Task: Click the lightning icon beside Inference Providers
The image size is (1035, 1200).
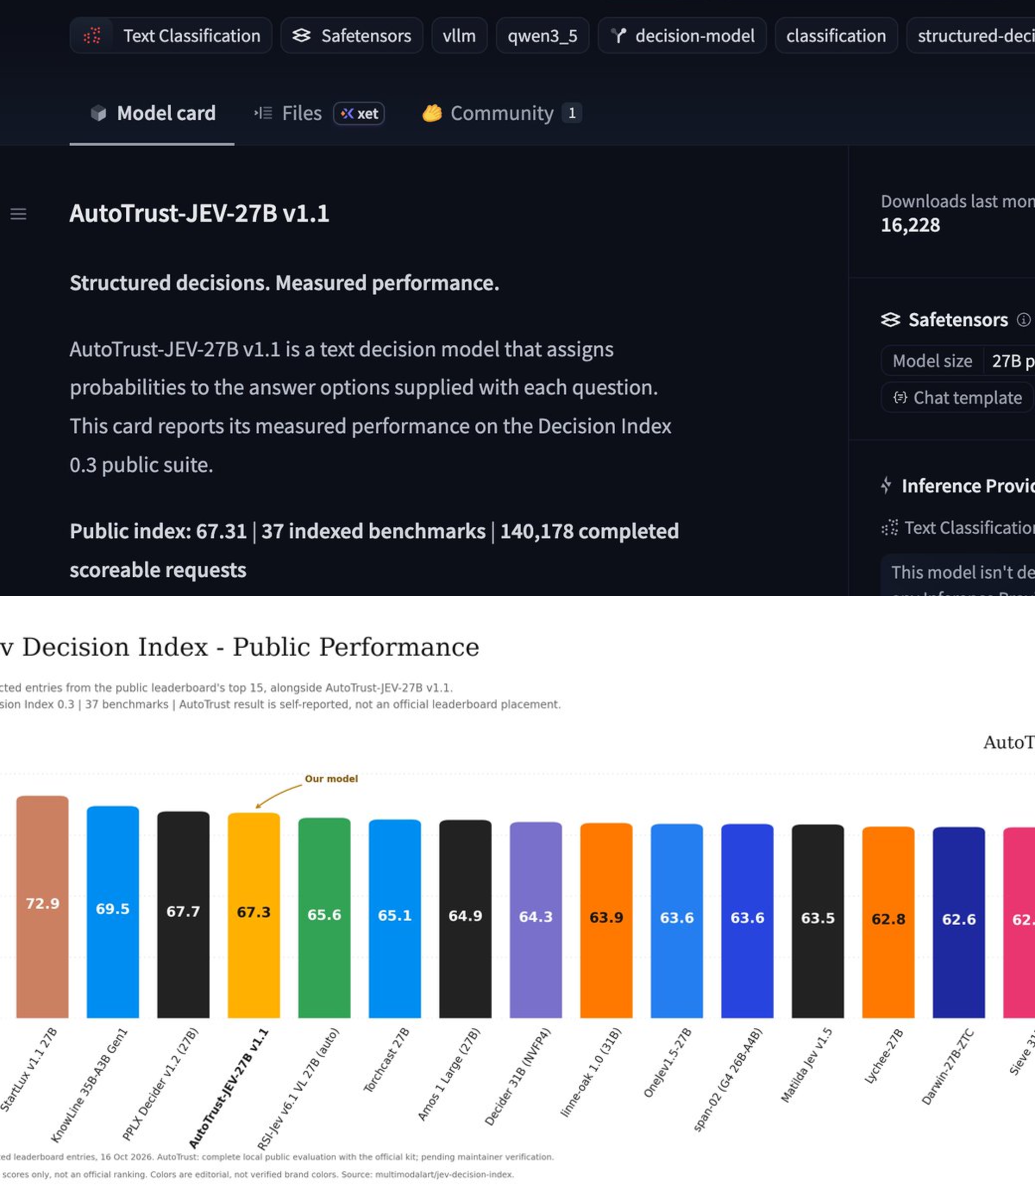Action: coord(886,486)
